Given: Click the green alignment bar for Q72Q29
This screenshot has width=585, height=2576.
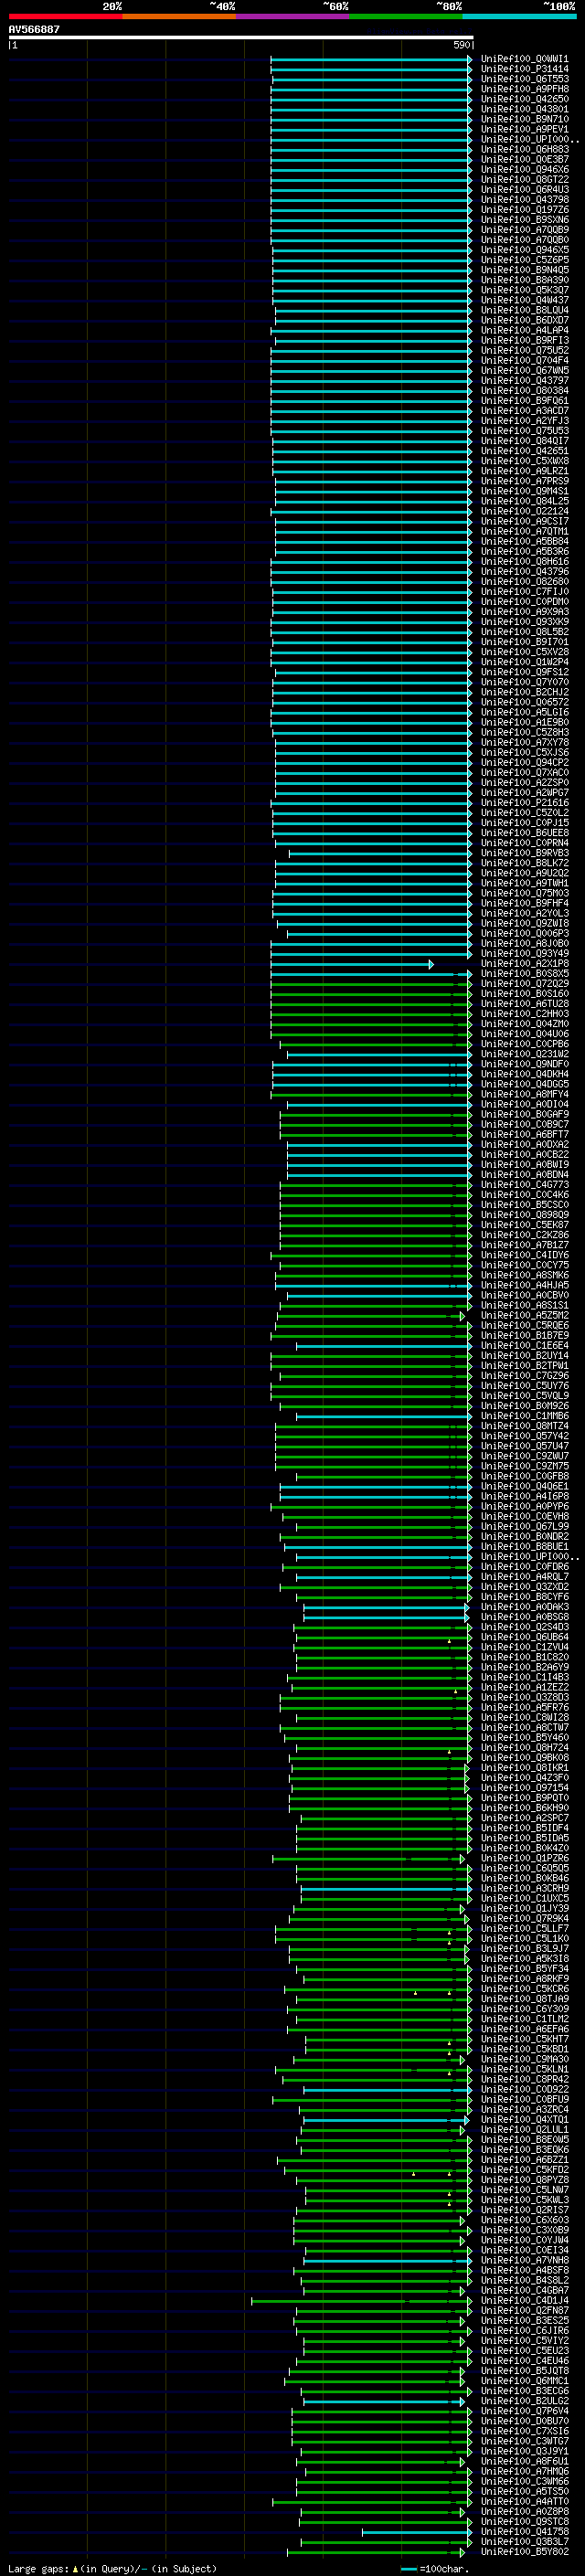Looking at the screenshot, I should 371,984.
